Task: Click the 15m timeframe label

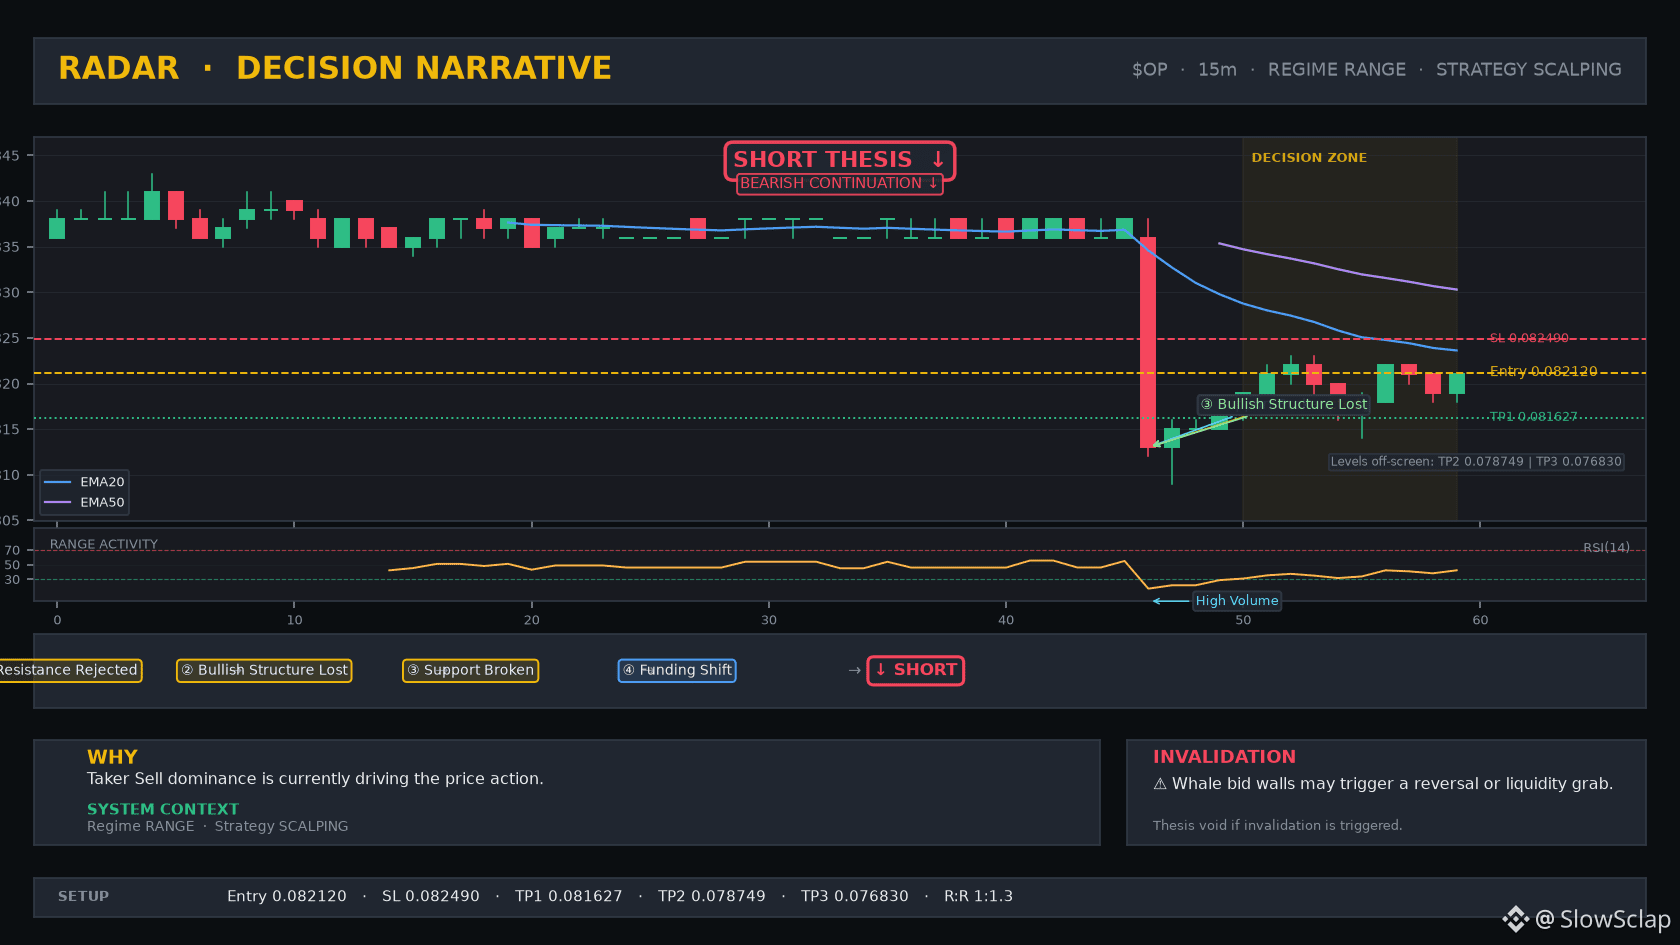Action: [1217, 70]
